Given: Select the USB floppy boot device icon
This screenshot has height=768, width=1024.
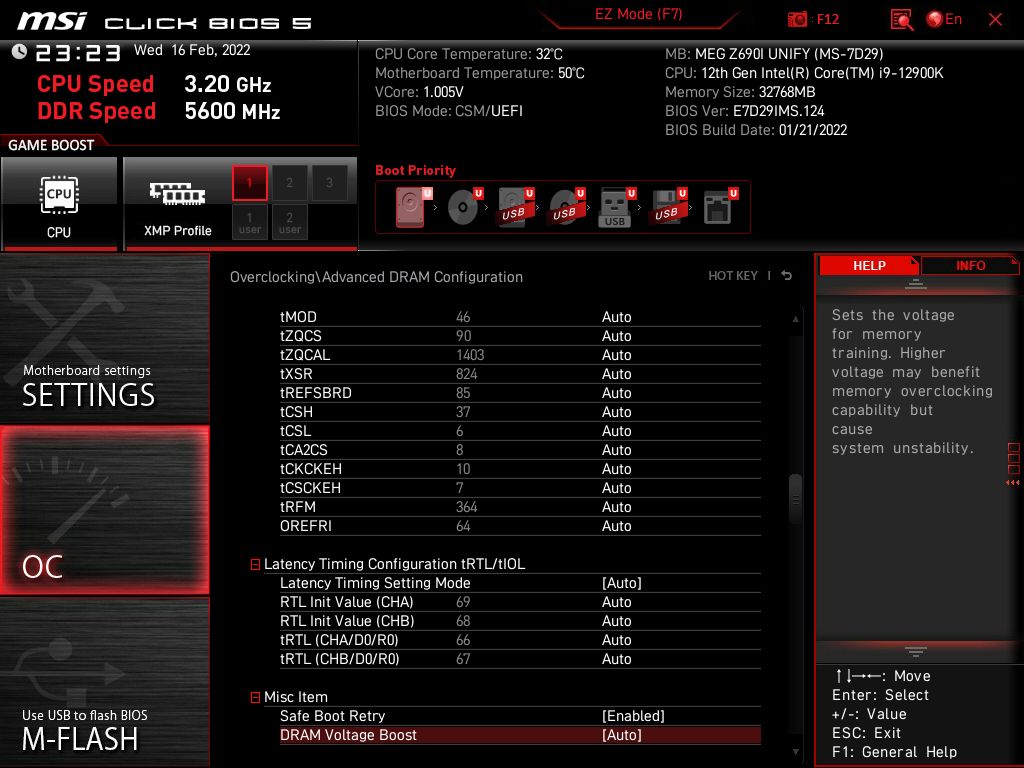Looking at the screenshot, I should [x=667, y=207].
